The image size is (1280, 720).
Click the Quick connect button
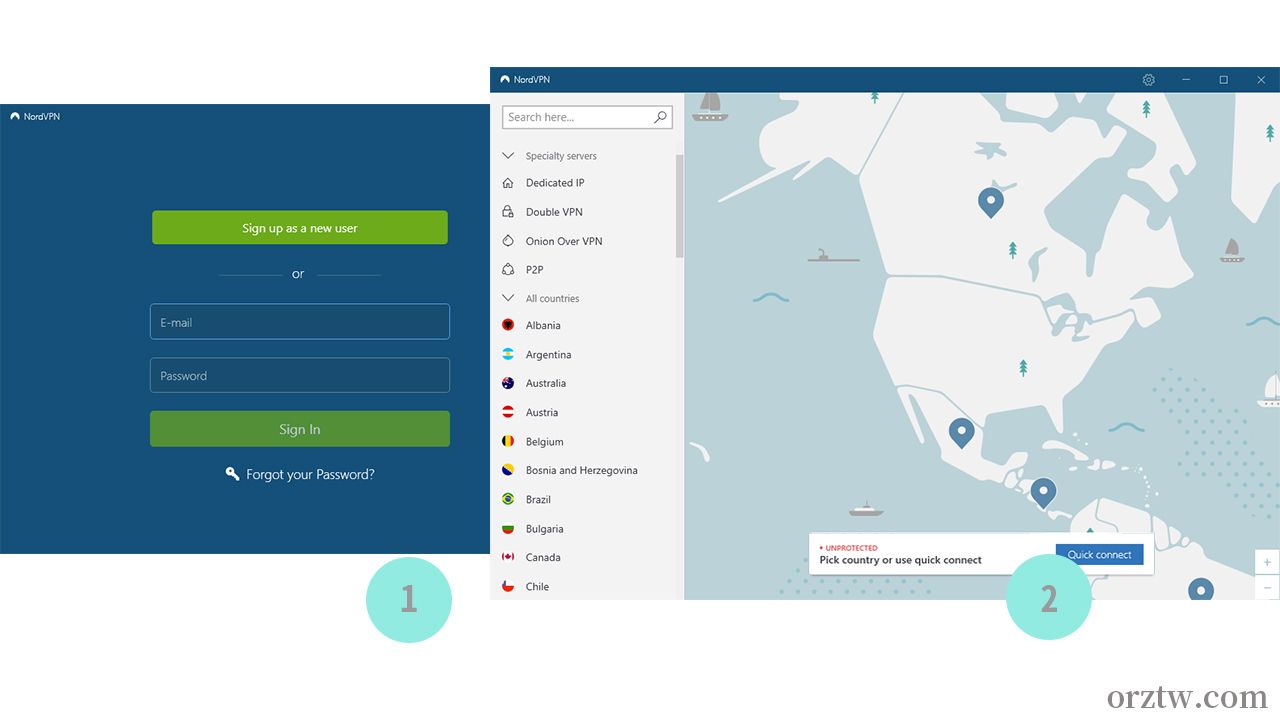click(1099, 555)
